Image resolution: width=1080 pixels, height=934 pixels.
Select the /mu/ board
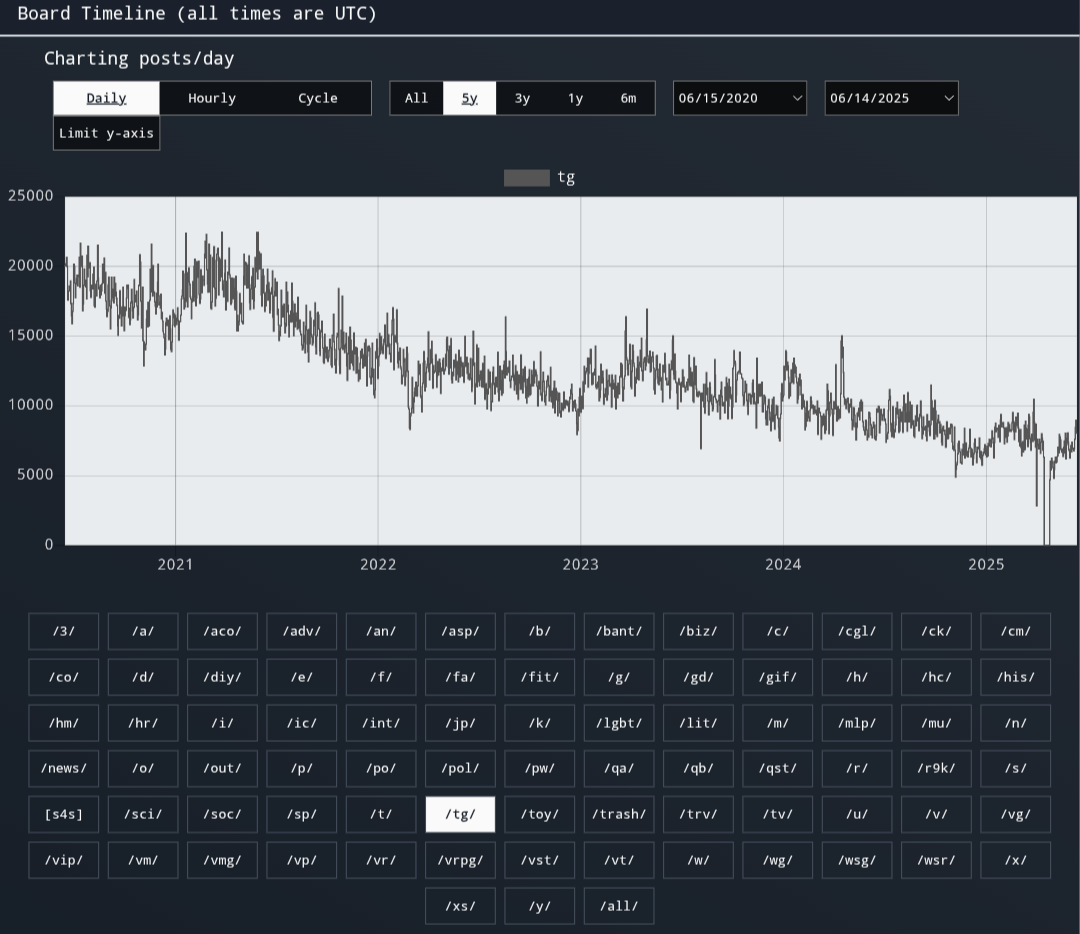pyautogui.click(x=936, y=723)
